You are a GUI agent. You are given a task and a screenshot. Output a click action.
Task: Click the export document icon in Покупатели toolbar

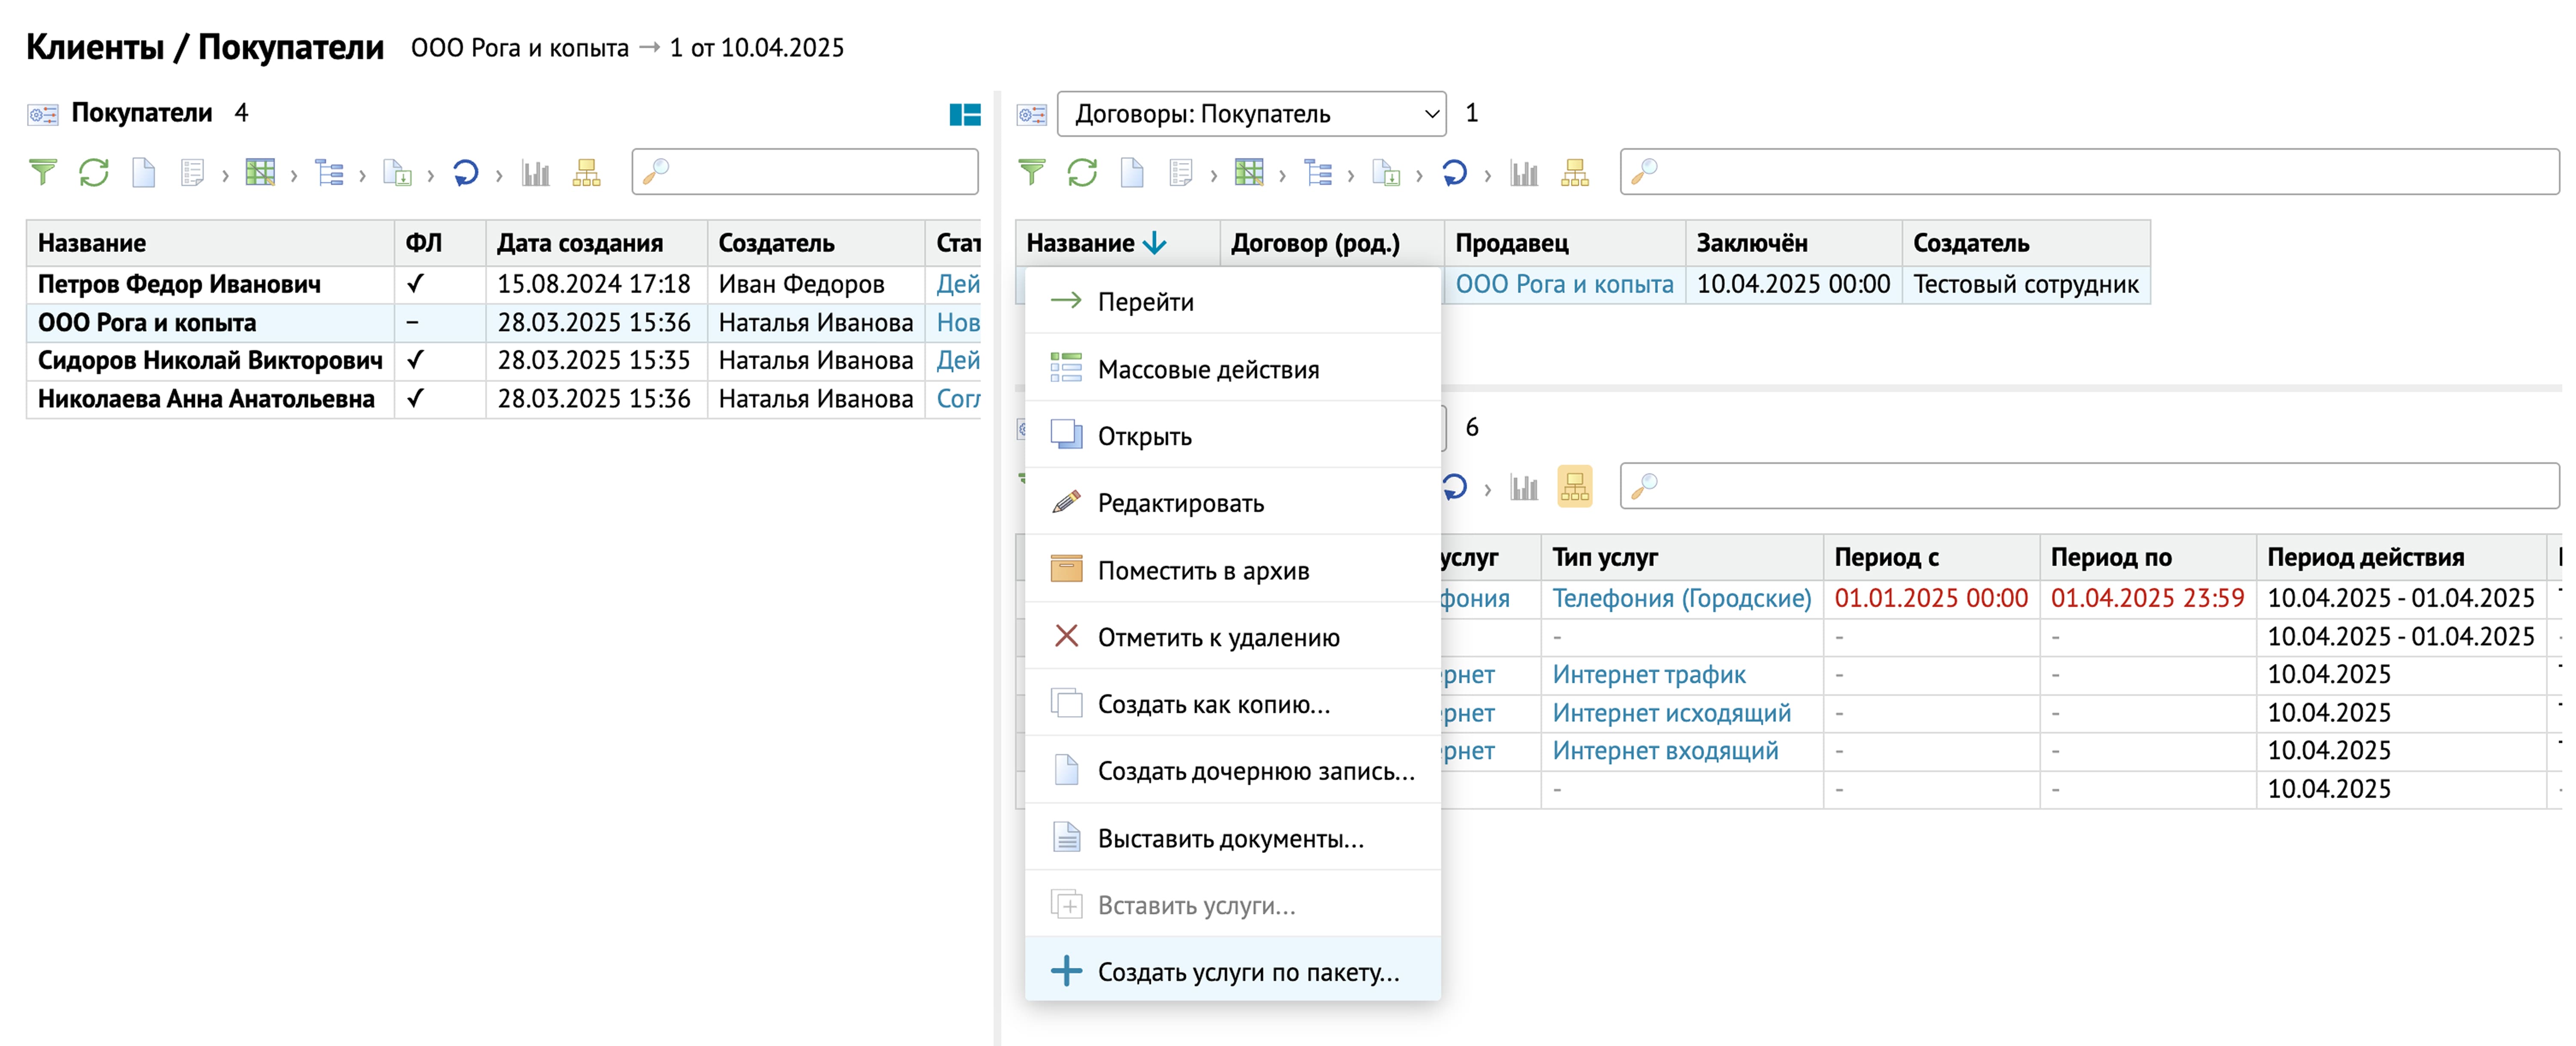(398, 173)
